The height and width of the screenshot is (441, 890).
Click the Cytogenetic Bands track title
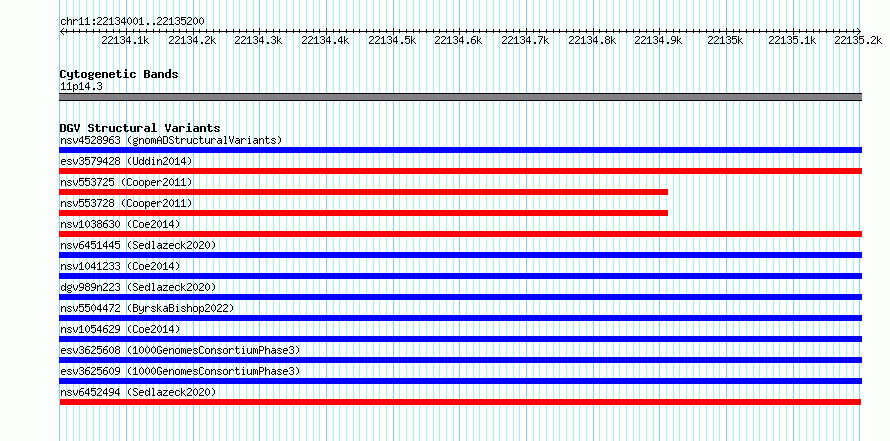pos(119,74)
